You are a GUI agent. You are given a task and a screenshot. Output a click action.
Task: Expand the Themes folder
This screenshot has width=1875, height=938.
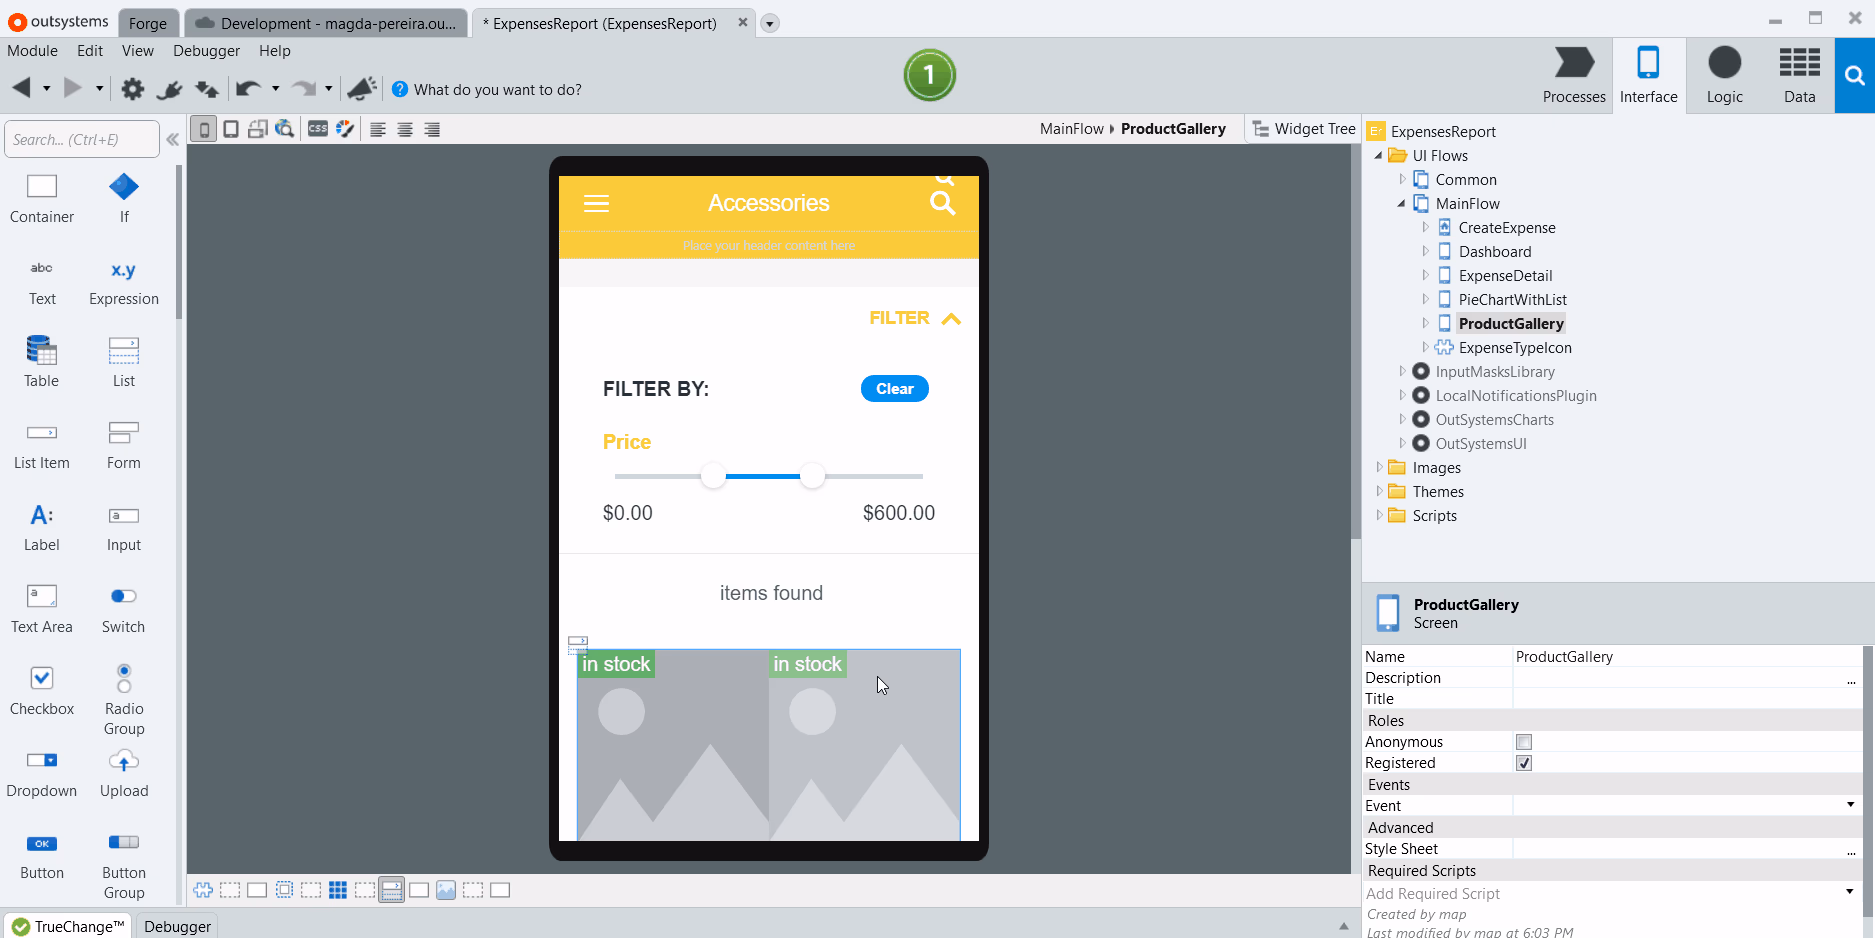click(1379, 491)
